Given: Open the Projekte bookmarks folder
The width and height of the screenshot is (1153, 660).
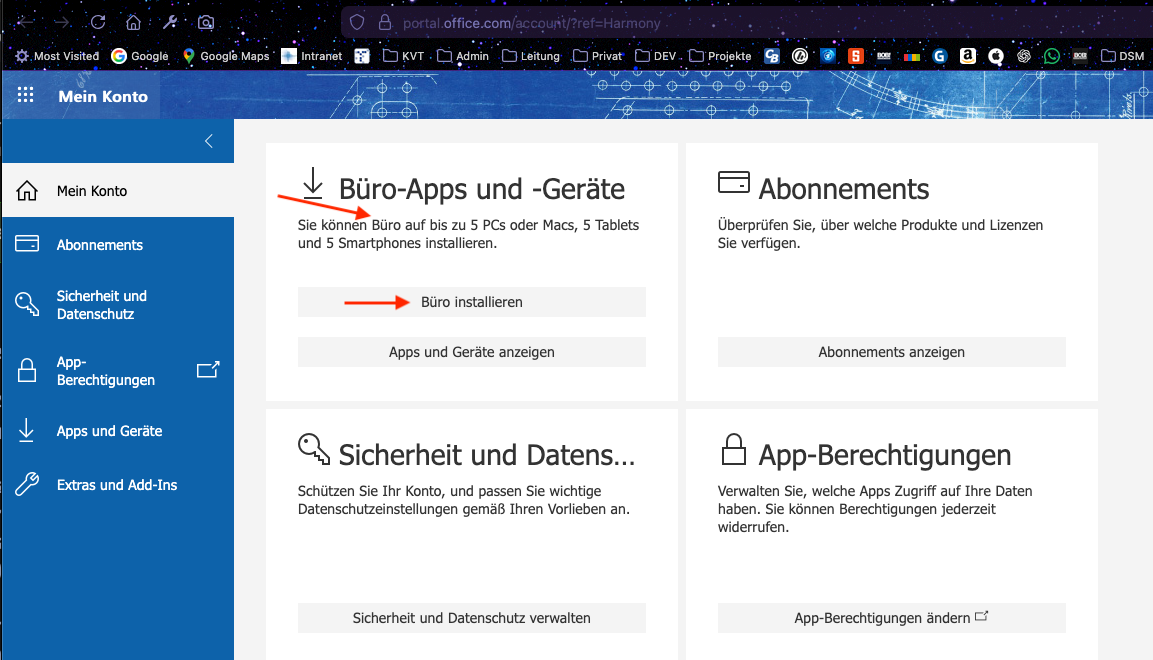Looking at the screenshot, I should (x=720, y=56).
